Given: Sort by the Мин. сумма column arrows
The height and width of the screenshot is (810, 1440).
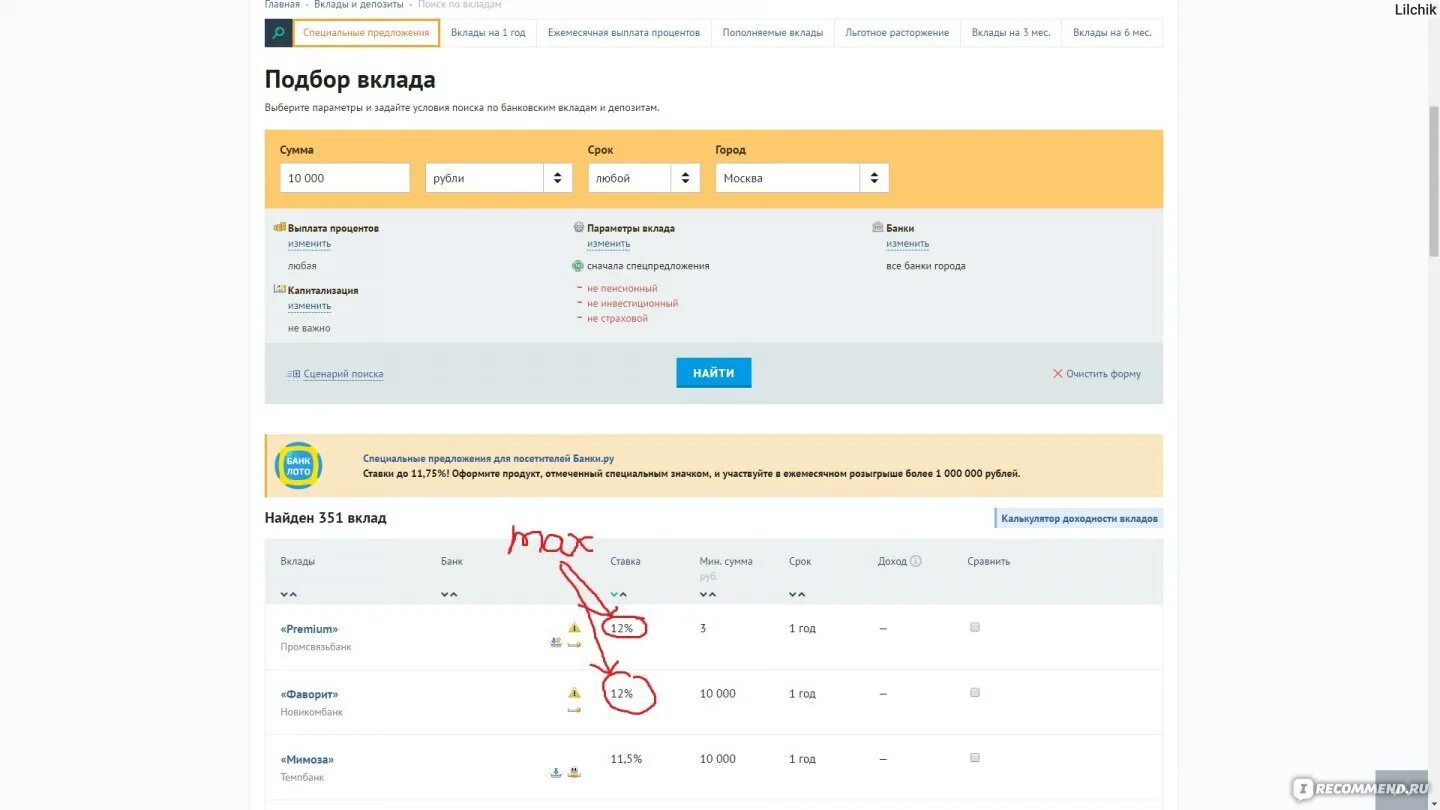Looking at the screenshot, I should tap(708, 595).
